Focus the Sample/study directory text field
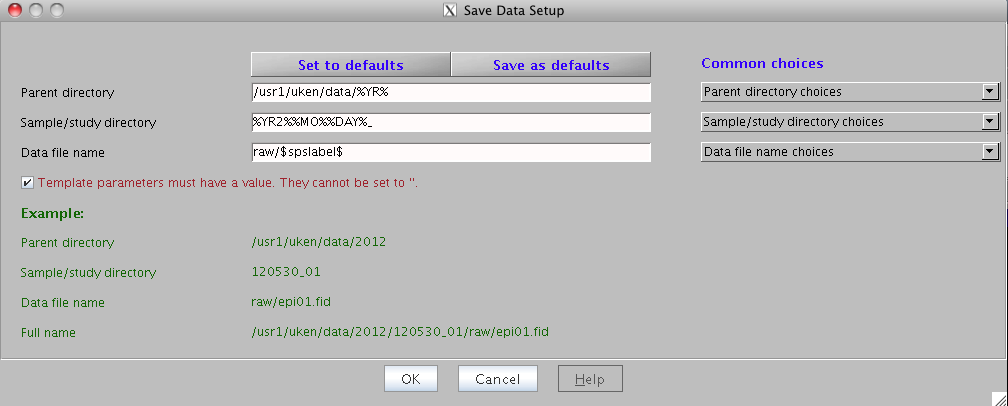The height and width of the screenshot is (406, 1008). coord(451,122)
